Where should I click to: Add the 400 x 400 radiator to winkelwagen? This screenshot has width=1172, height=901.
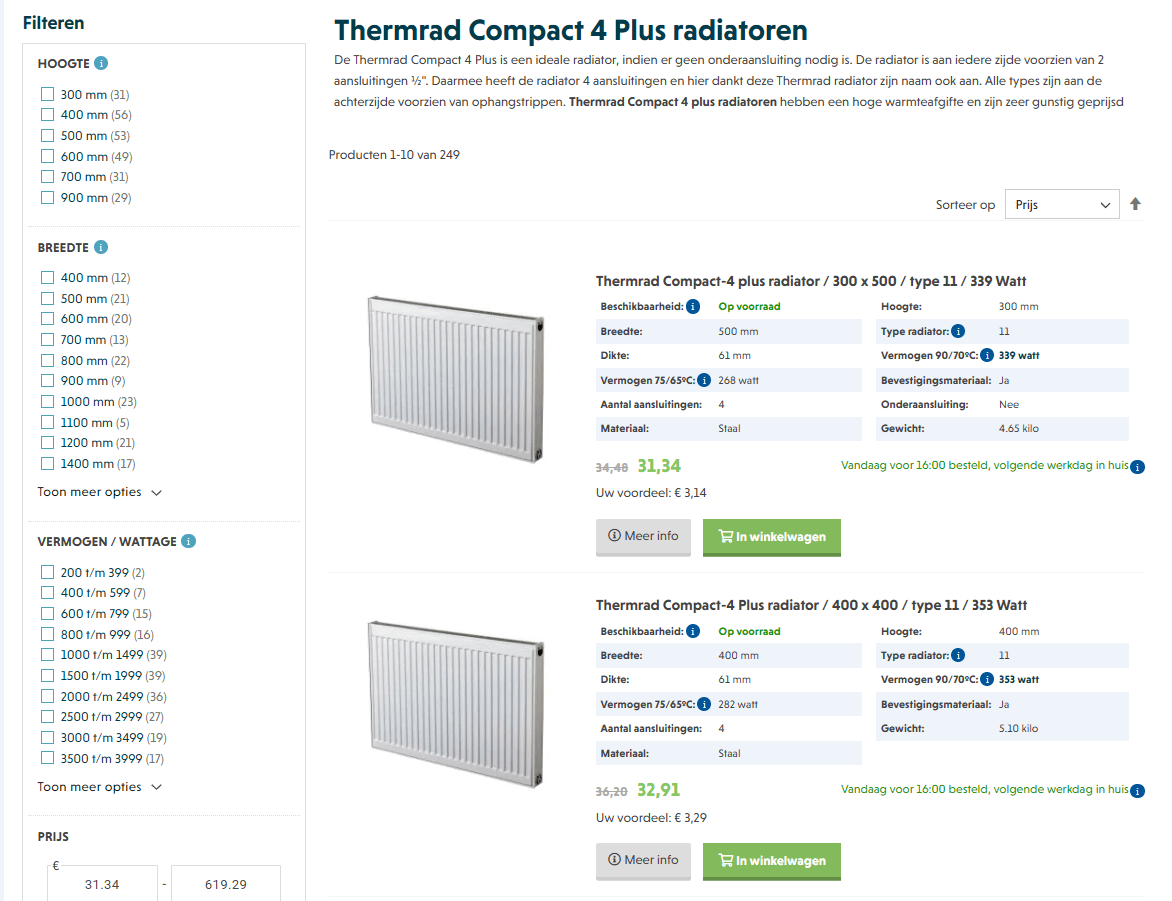point(771,861)
